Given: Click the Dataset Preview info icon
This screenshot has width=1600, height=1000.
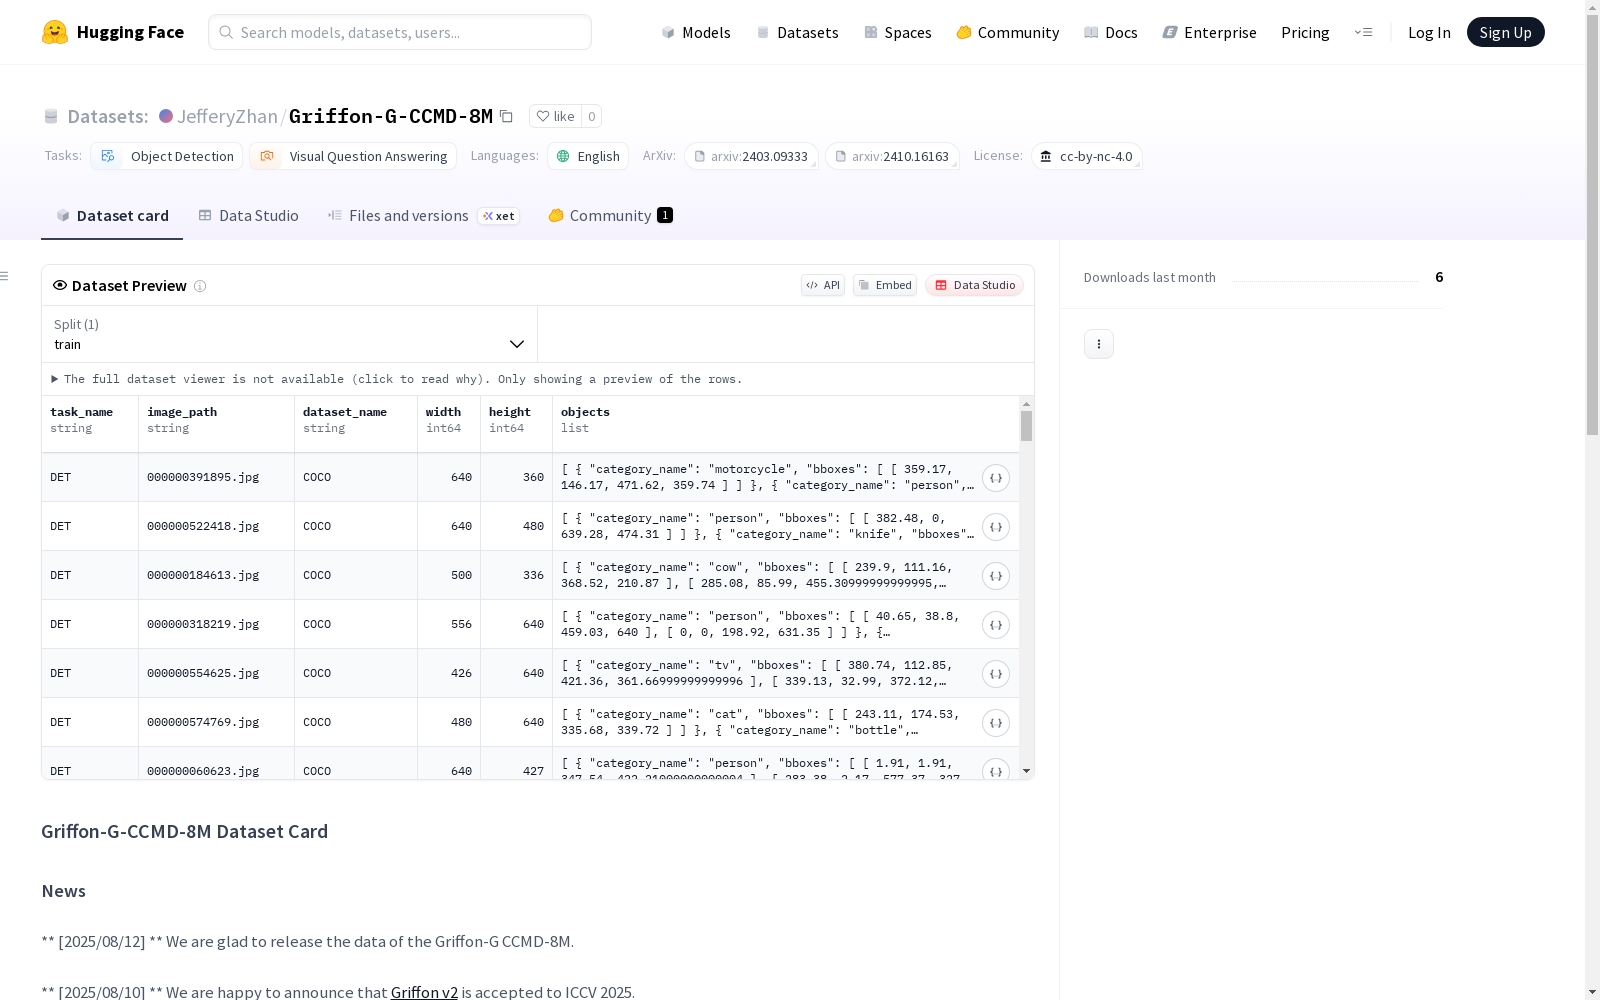Looking at the screenshot, I should coord(200,286).
